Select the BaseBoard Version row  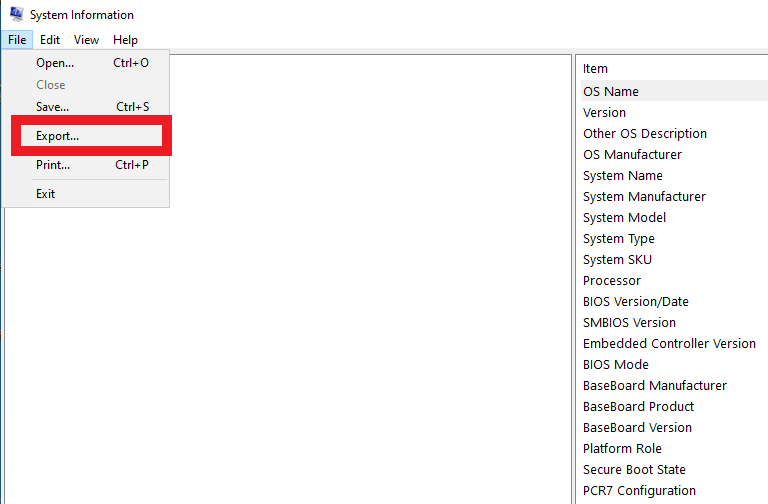click(x=674, y=428)
